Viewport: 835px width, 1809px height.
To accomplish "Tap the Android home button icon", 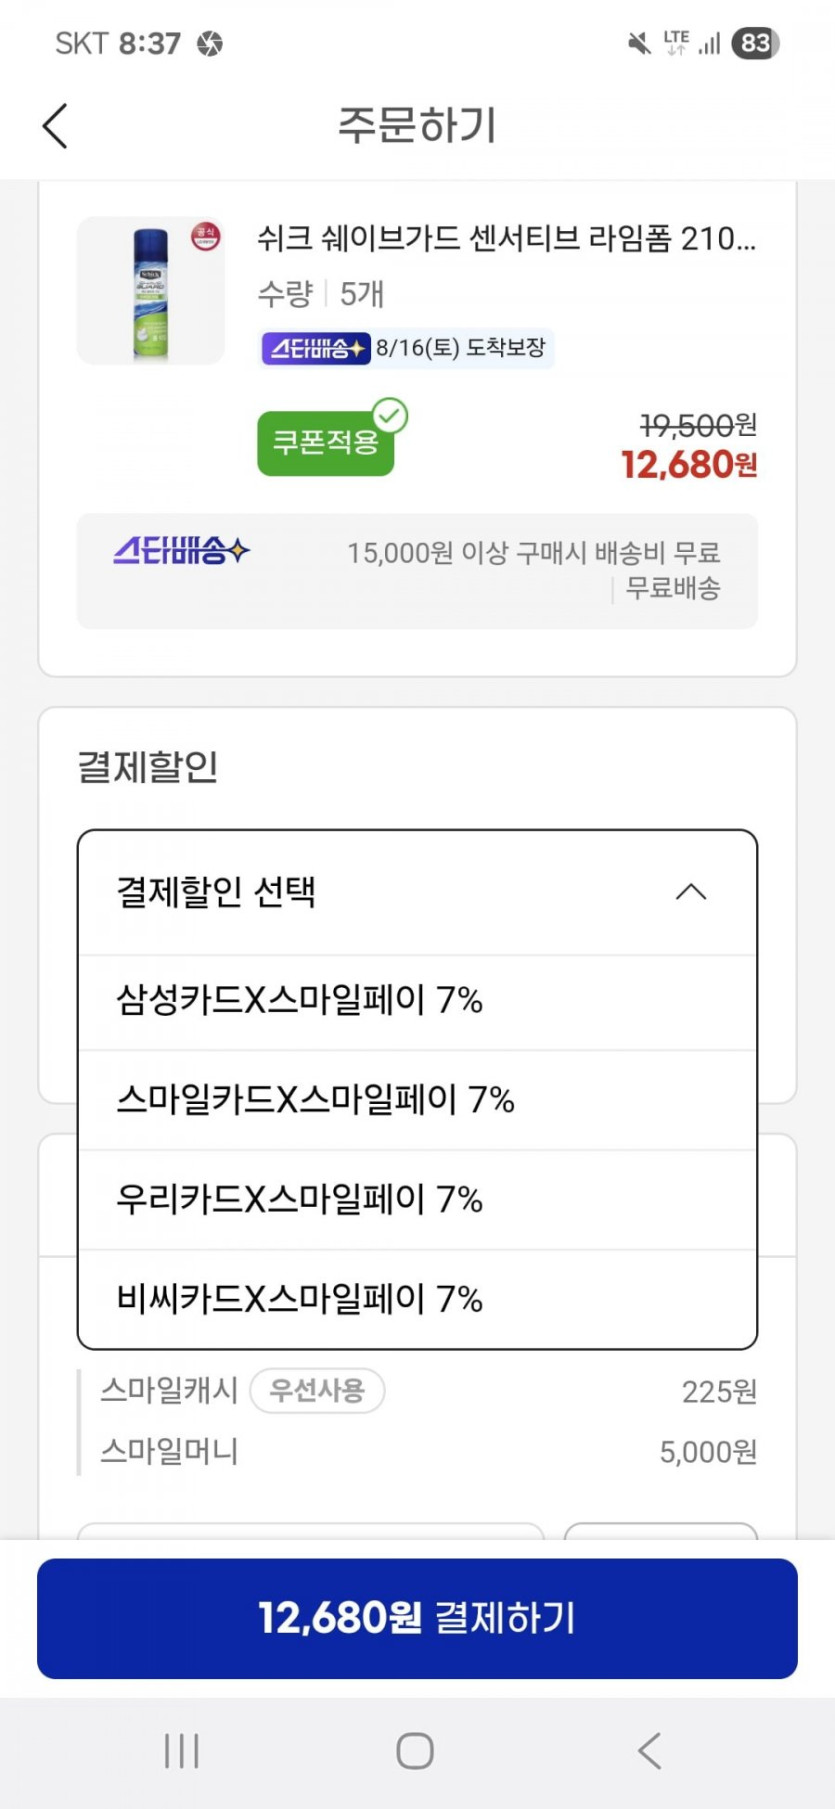I will (415, 1751).
